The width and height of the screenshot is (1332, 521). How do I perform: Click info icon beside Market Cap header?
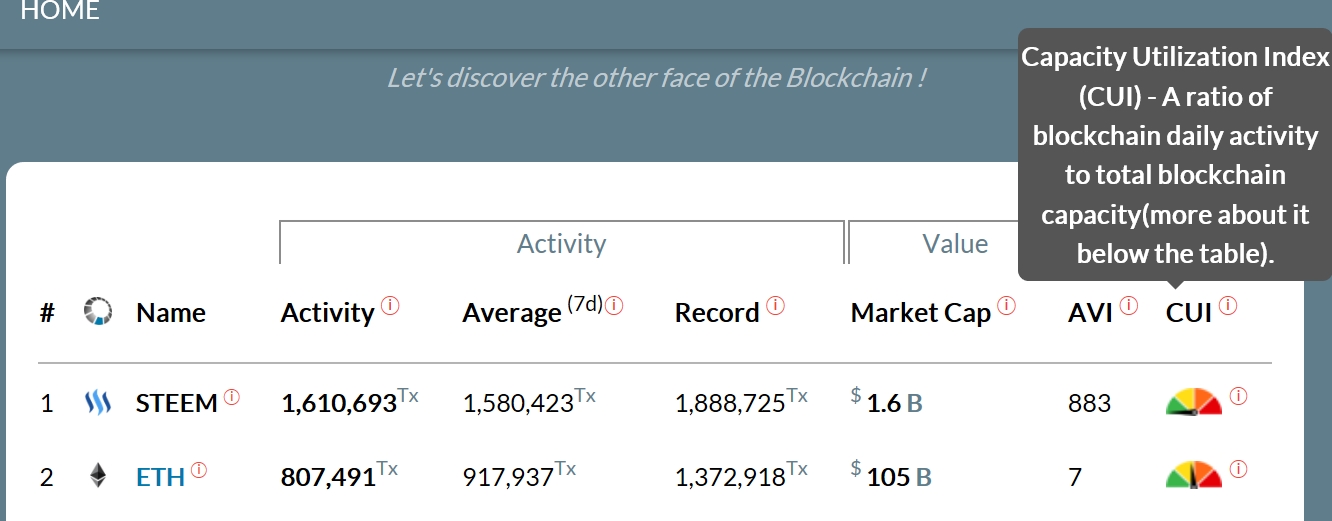coord(1006,306)
